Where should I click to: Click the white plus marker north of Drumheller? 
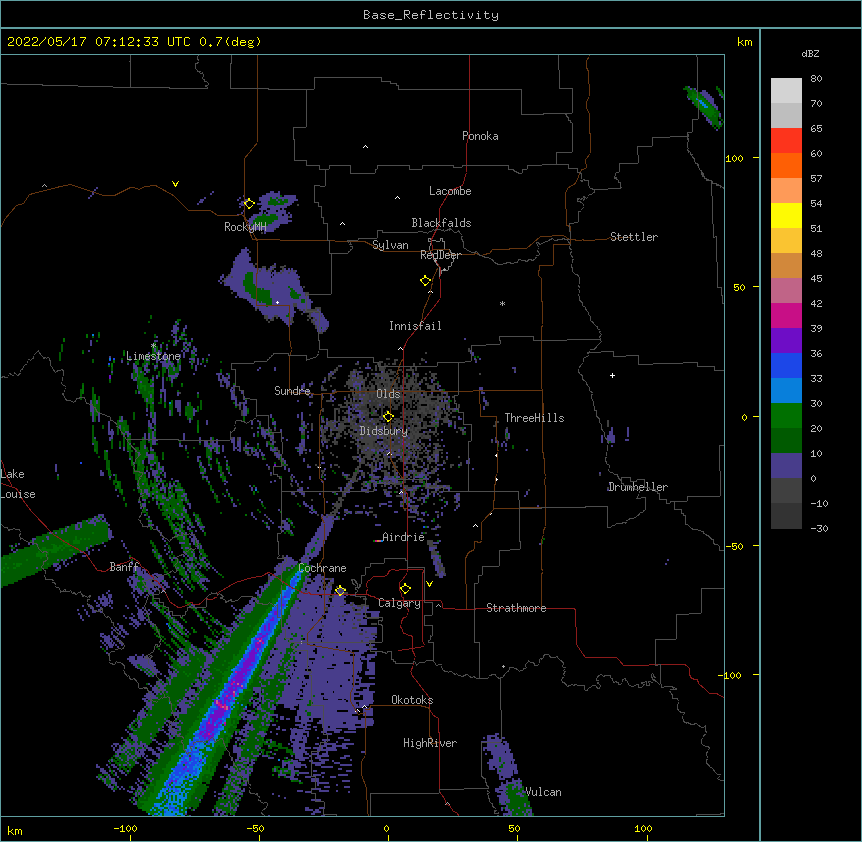612,375
